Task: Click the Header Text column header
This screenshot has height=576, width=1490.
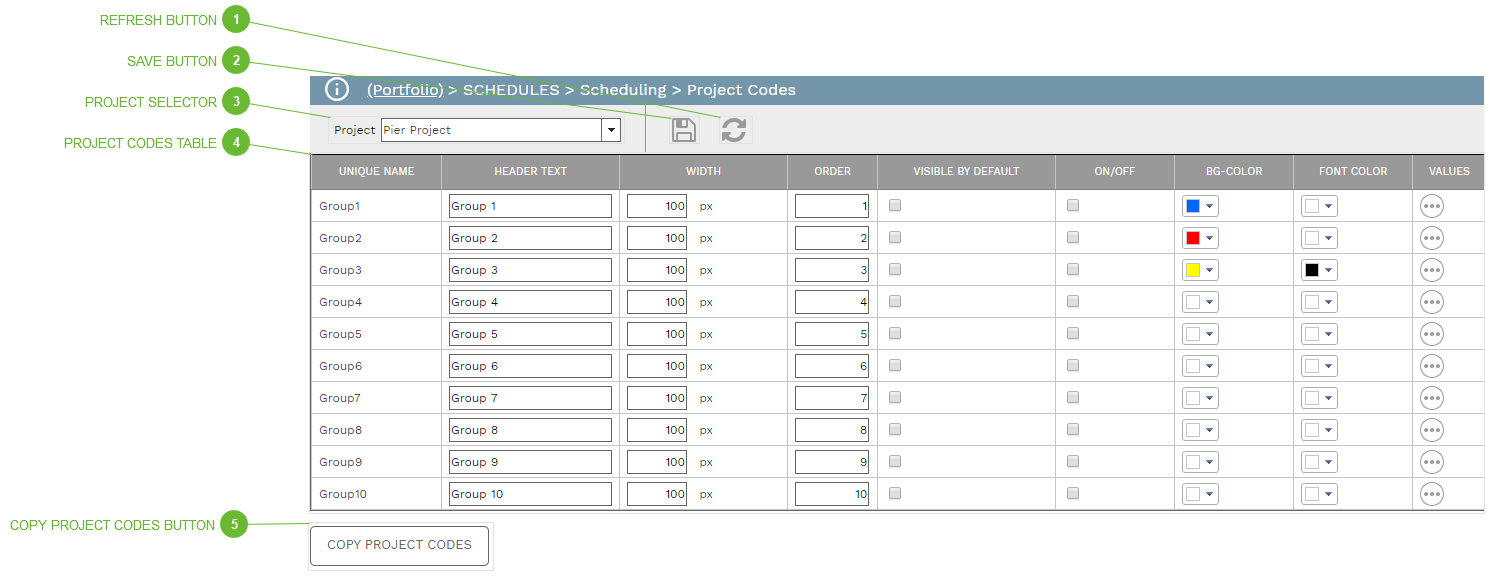Action: pyautogui.click(x=530, y=171)
